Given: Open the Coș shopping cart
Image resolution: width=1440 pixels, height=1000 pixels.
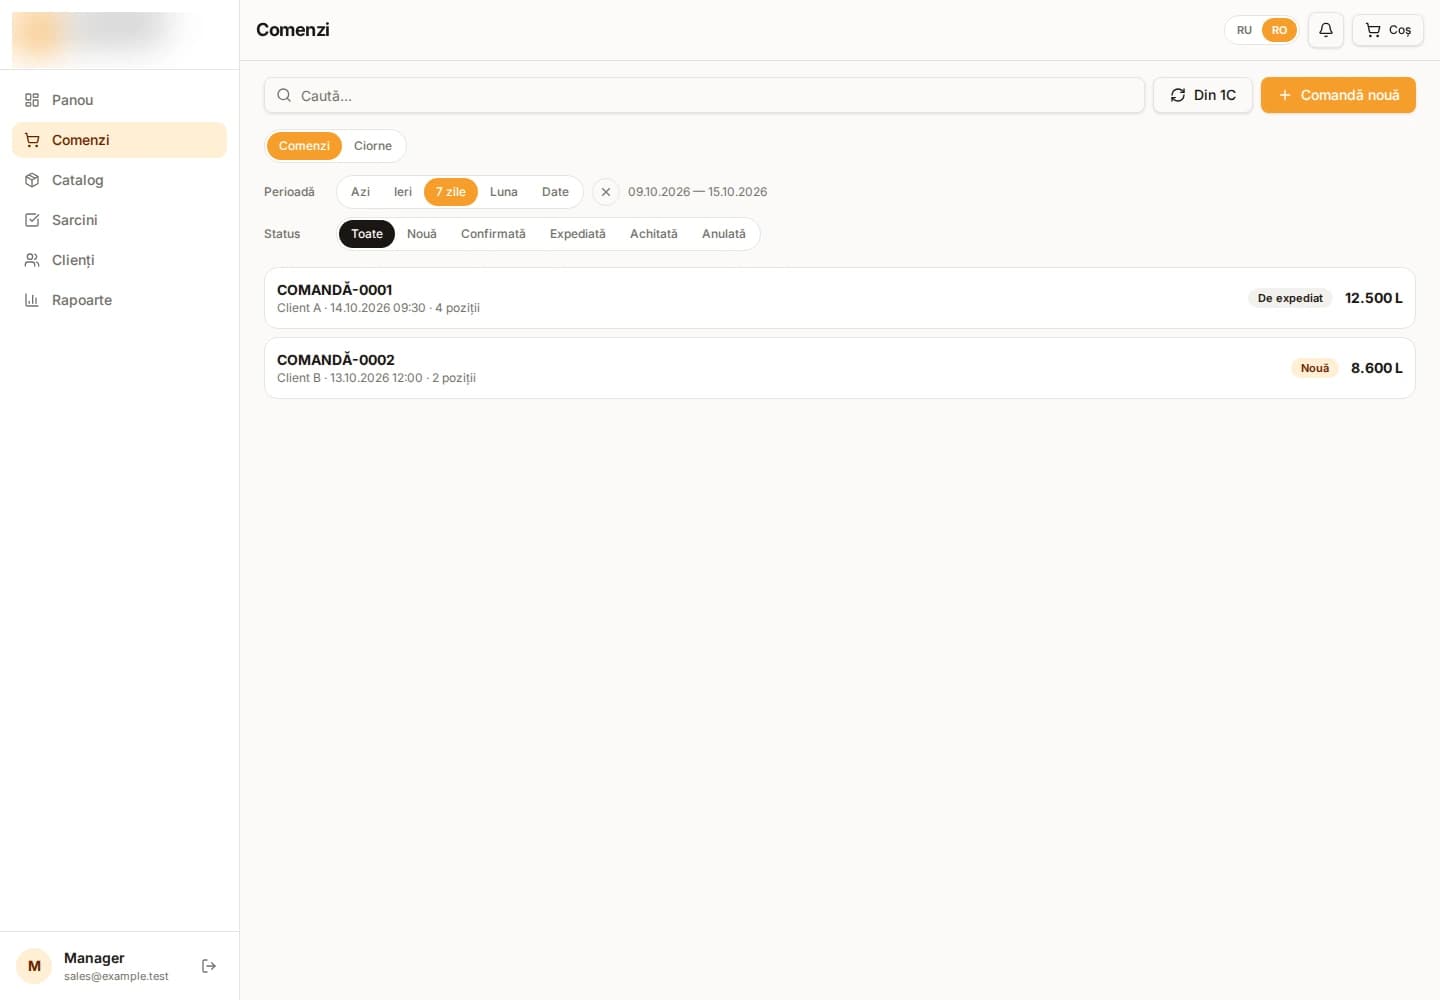Looking at the screenshot, I should point(1388,30).
